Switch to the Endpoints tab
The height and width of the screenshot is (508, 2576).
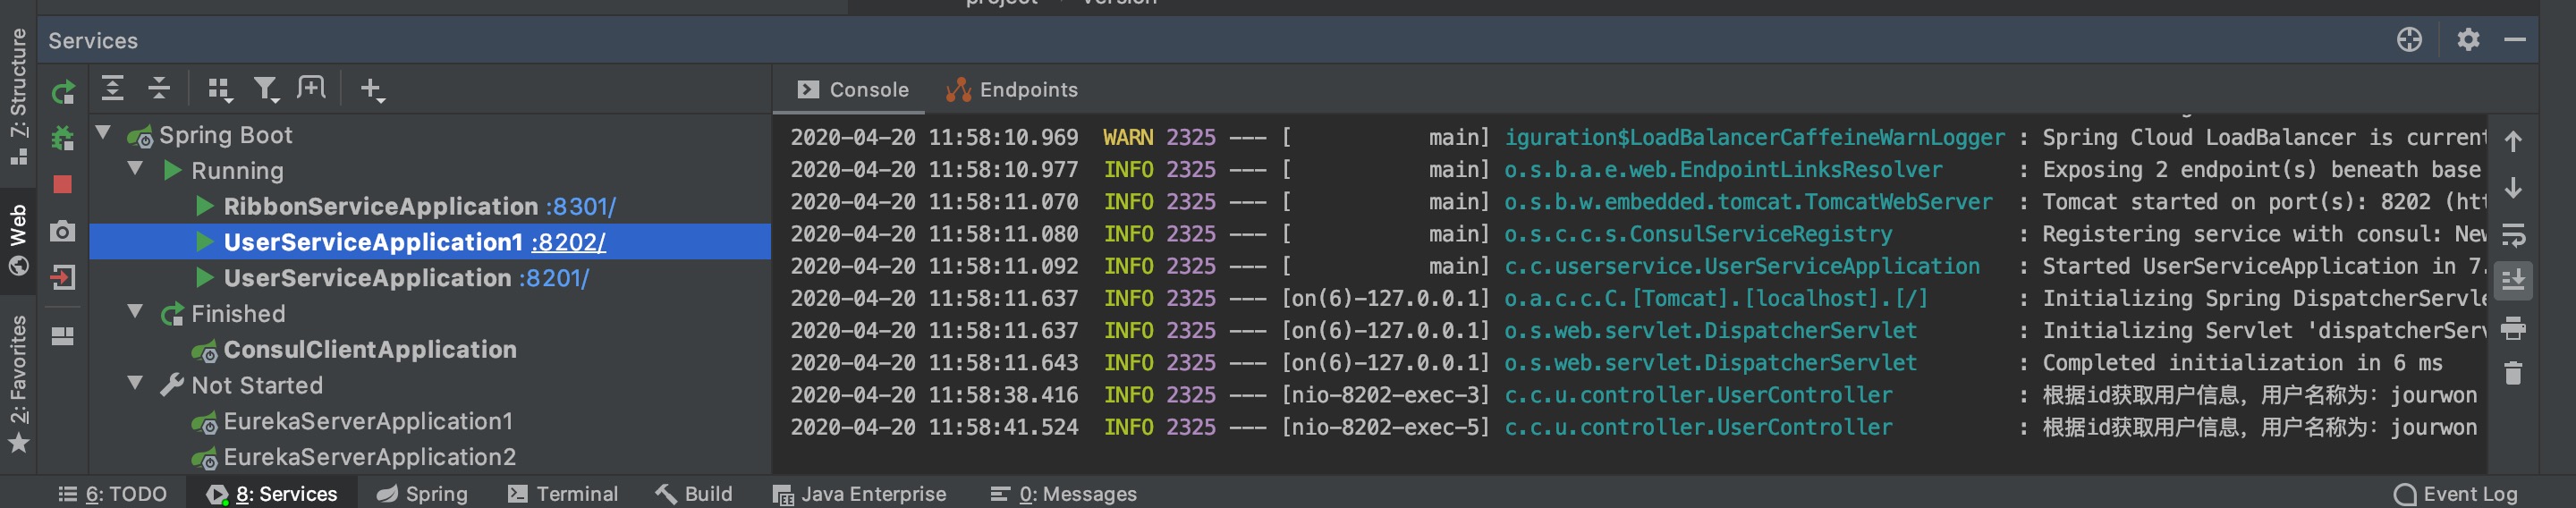(x=1012, y=90)
